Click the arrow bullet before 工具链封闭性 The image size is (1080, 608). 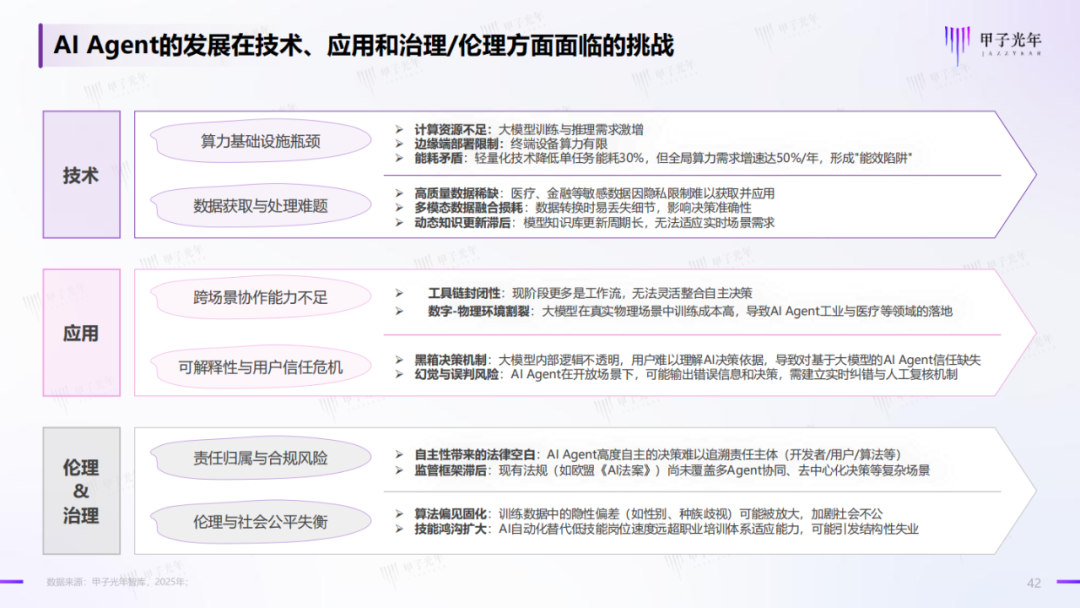point(399,293)
